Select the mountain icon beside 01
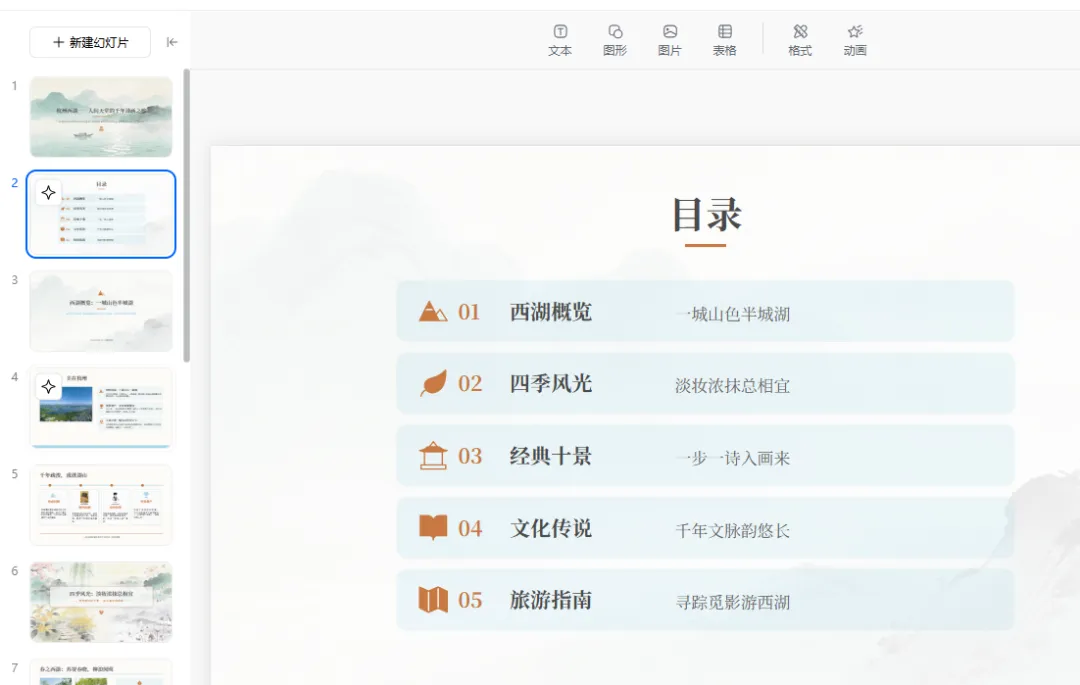1080x685 pixels. point(433,311)
